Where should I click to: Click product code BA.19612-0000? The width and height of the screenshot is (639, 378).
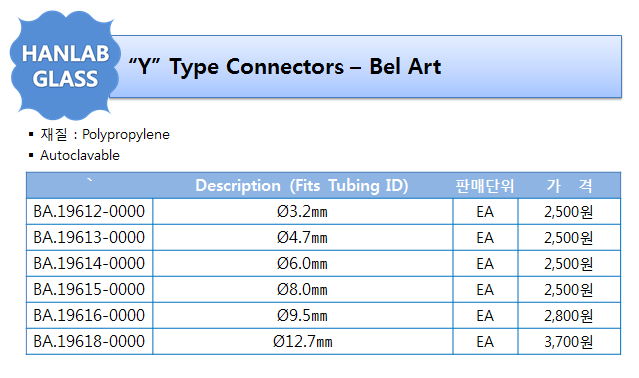tap(89, 211)
